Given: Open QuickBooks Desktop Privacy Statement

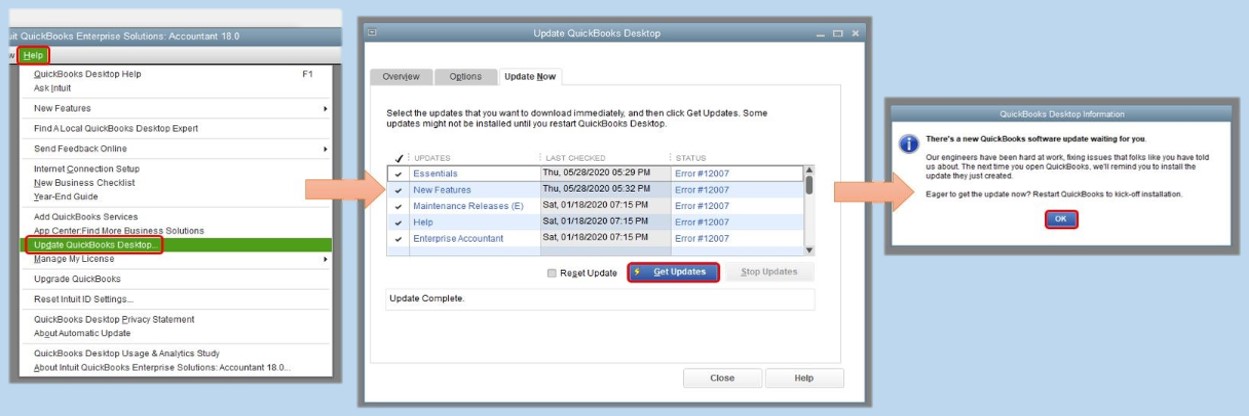Looking at the screenshot, I should pyautogui.click(x=175, y=320).
